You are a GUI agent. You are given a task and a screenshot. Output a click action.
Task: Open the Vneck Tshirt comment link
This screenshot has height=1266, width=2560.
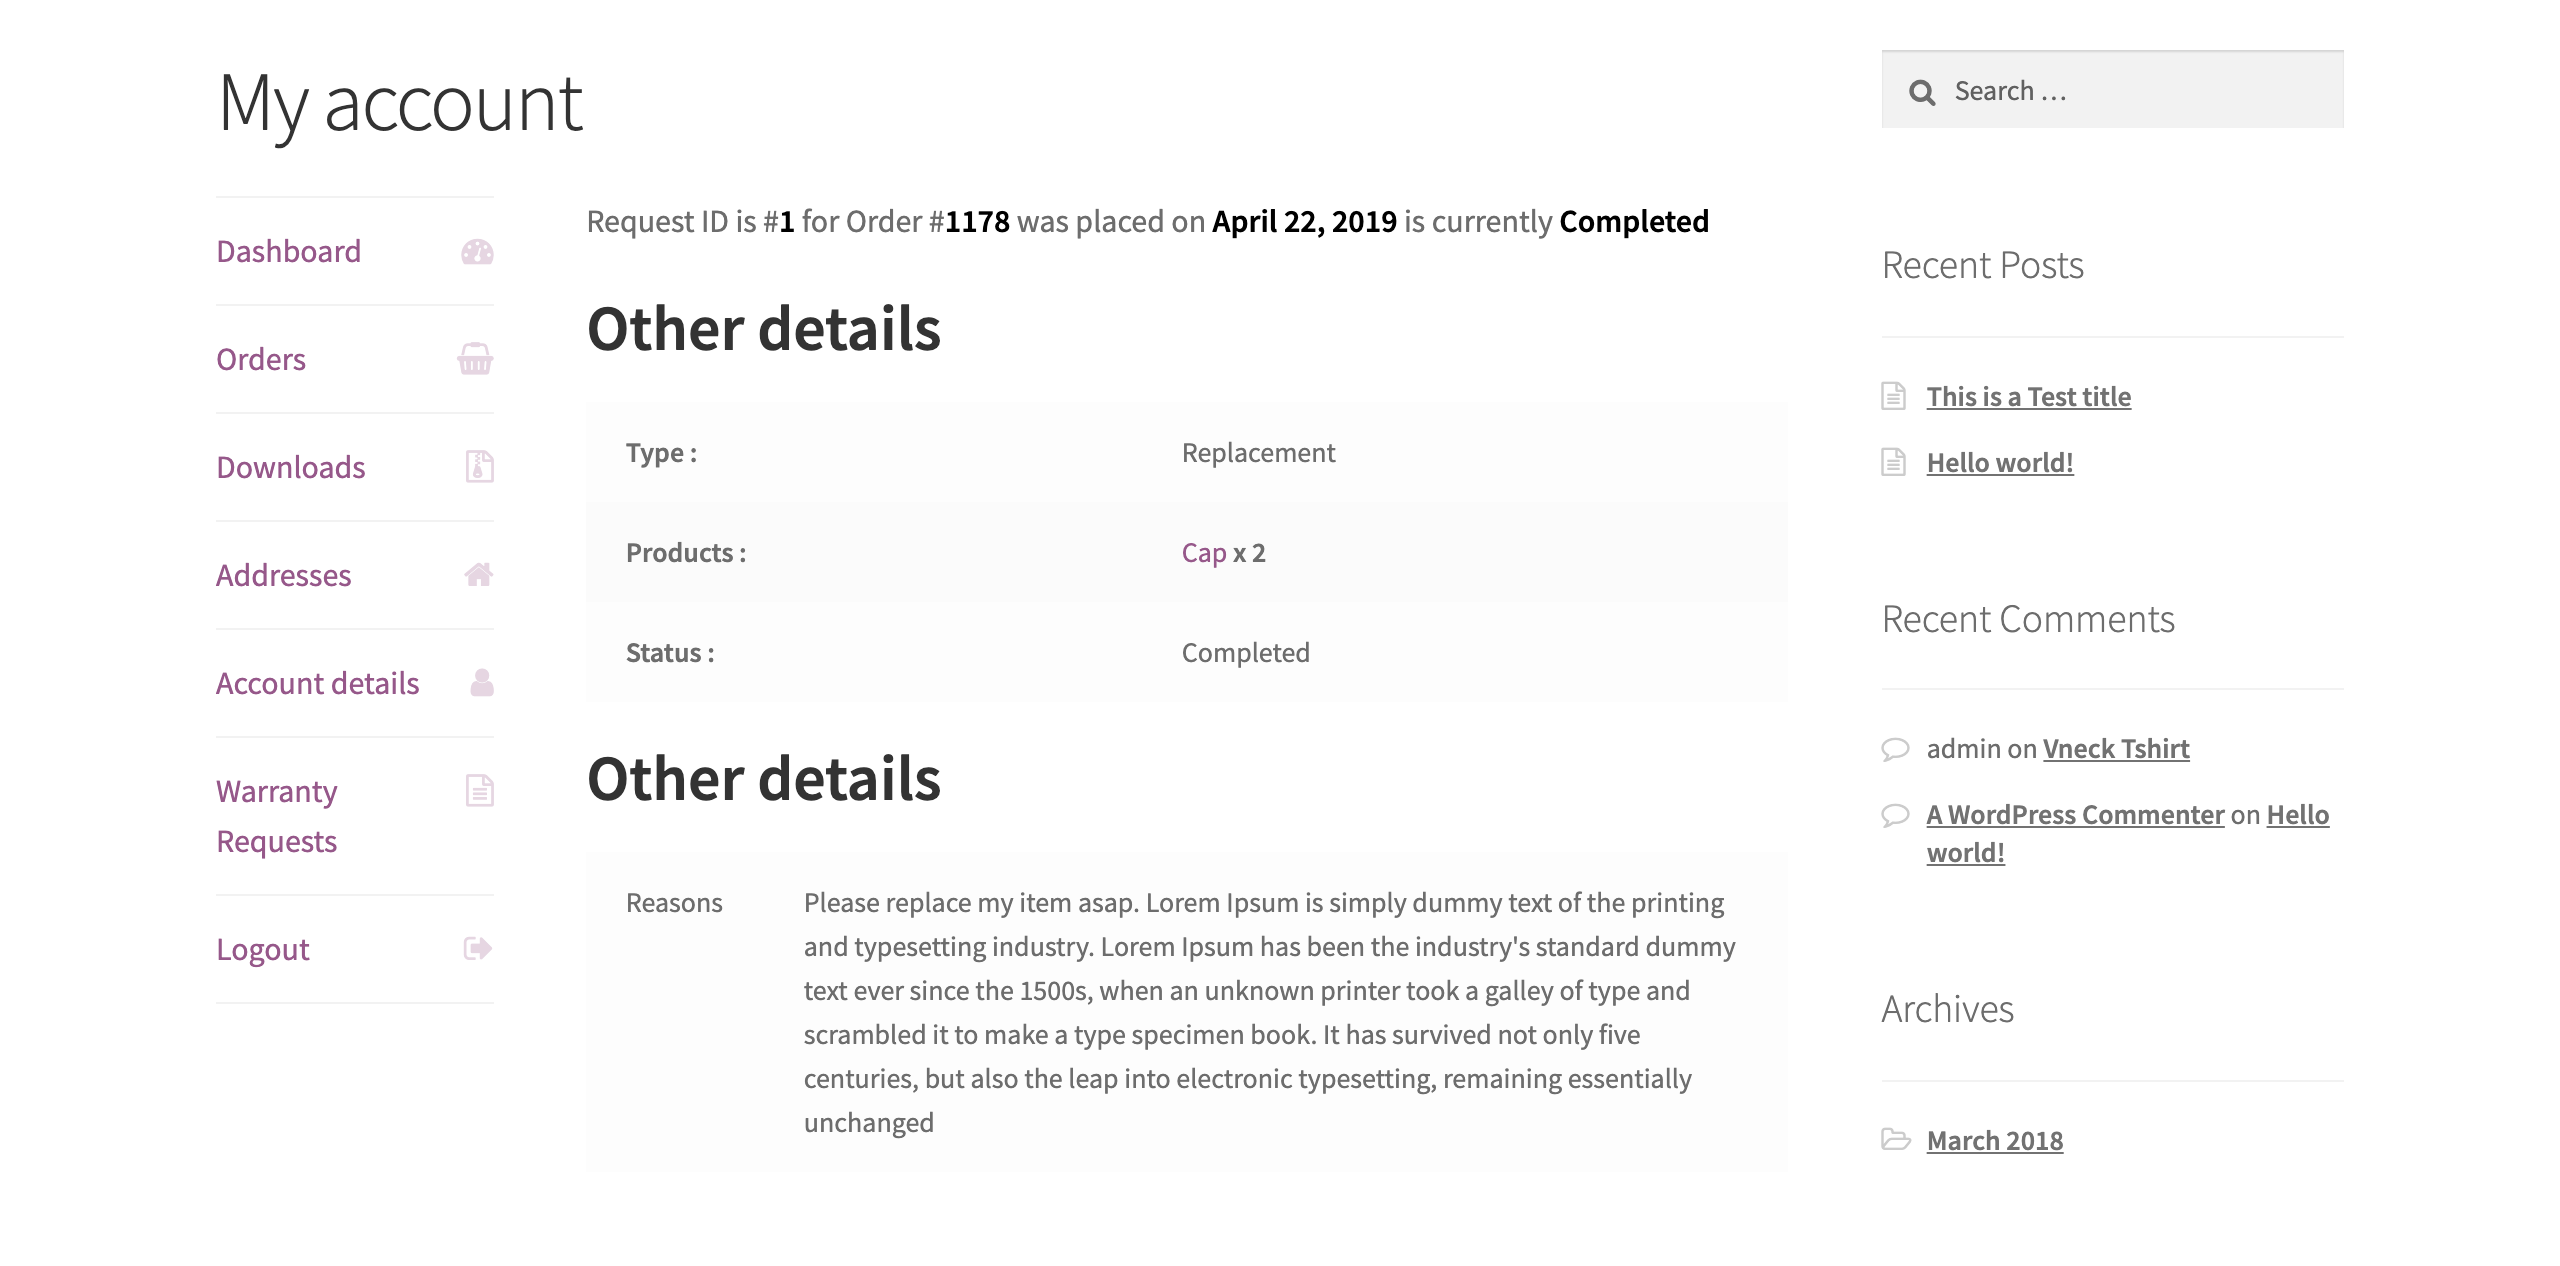coord(2115,749)
